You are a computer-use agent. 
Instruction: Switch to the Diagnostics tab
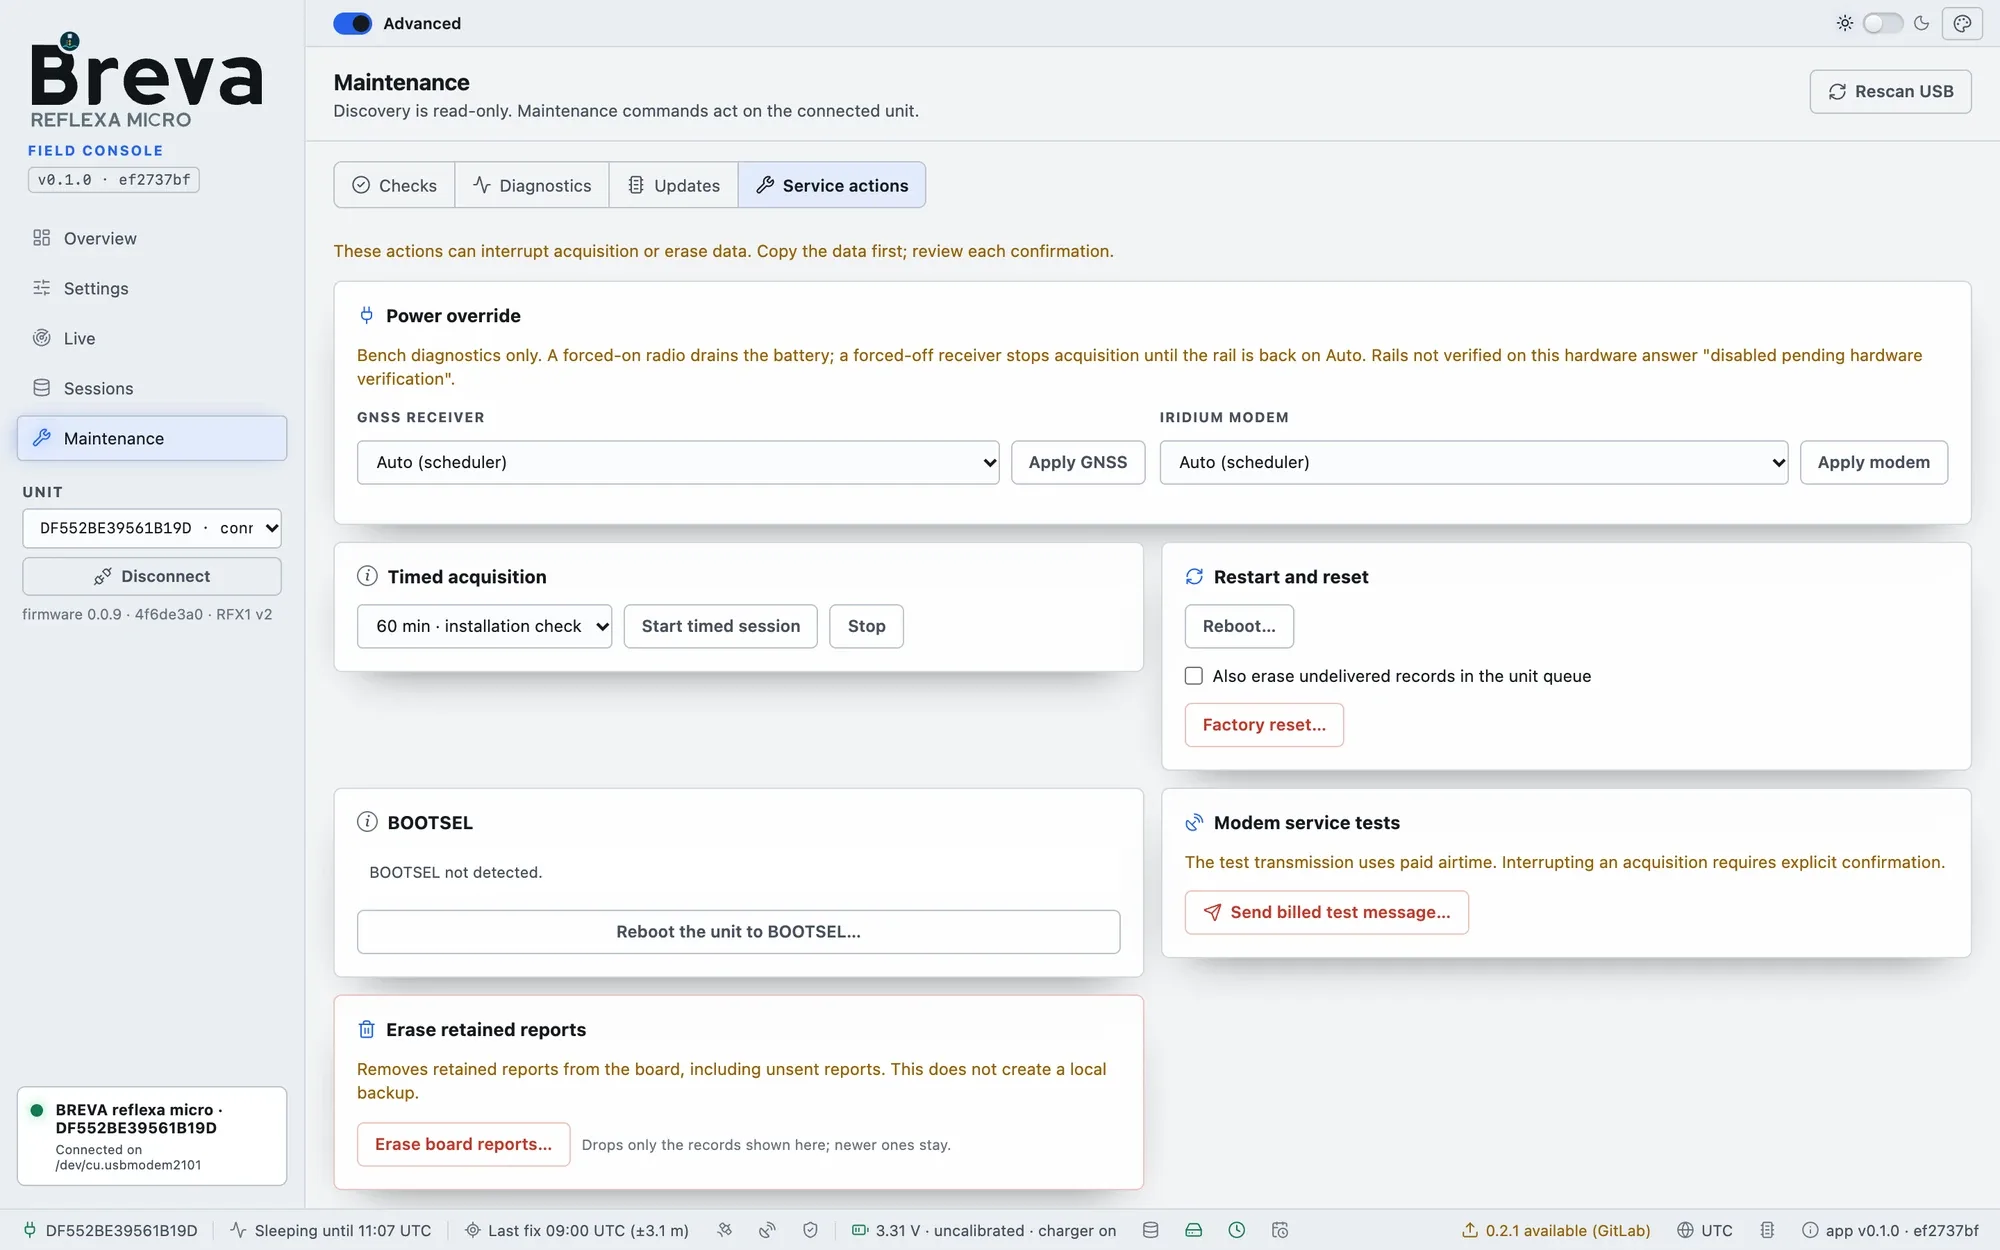(x=532, y=185)
